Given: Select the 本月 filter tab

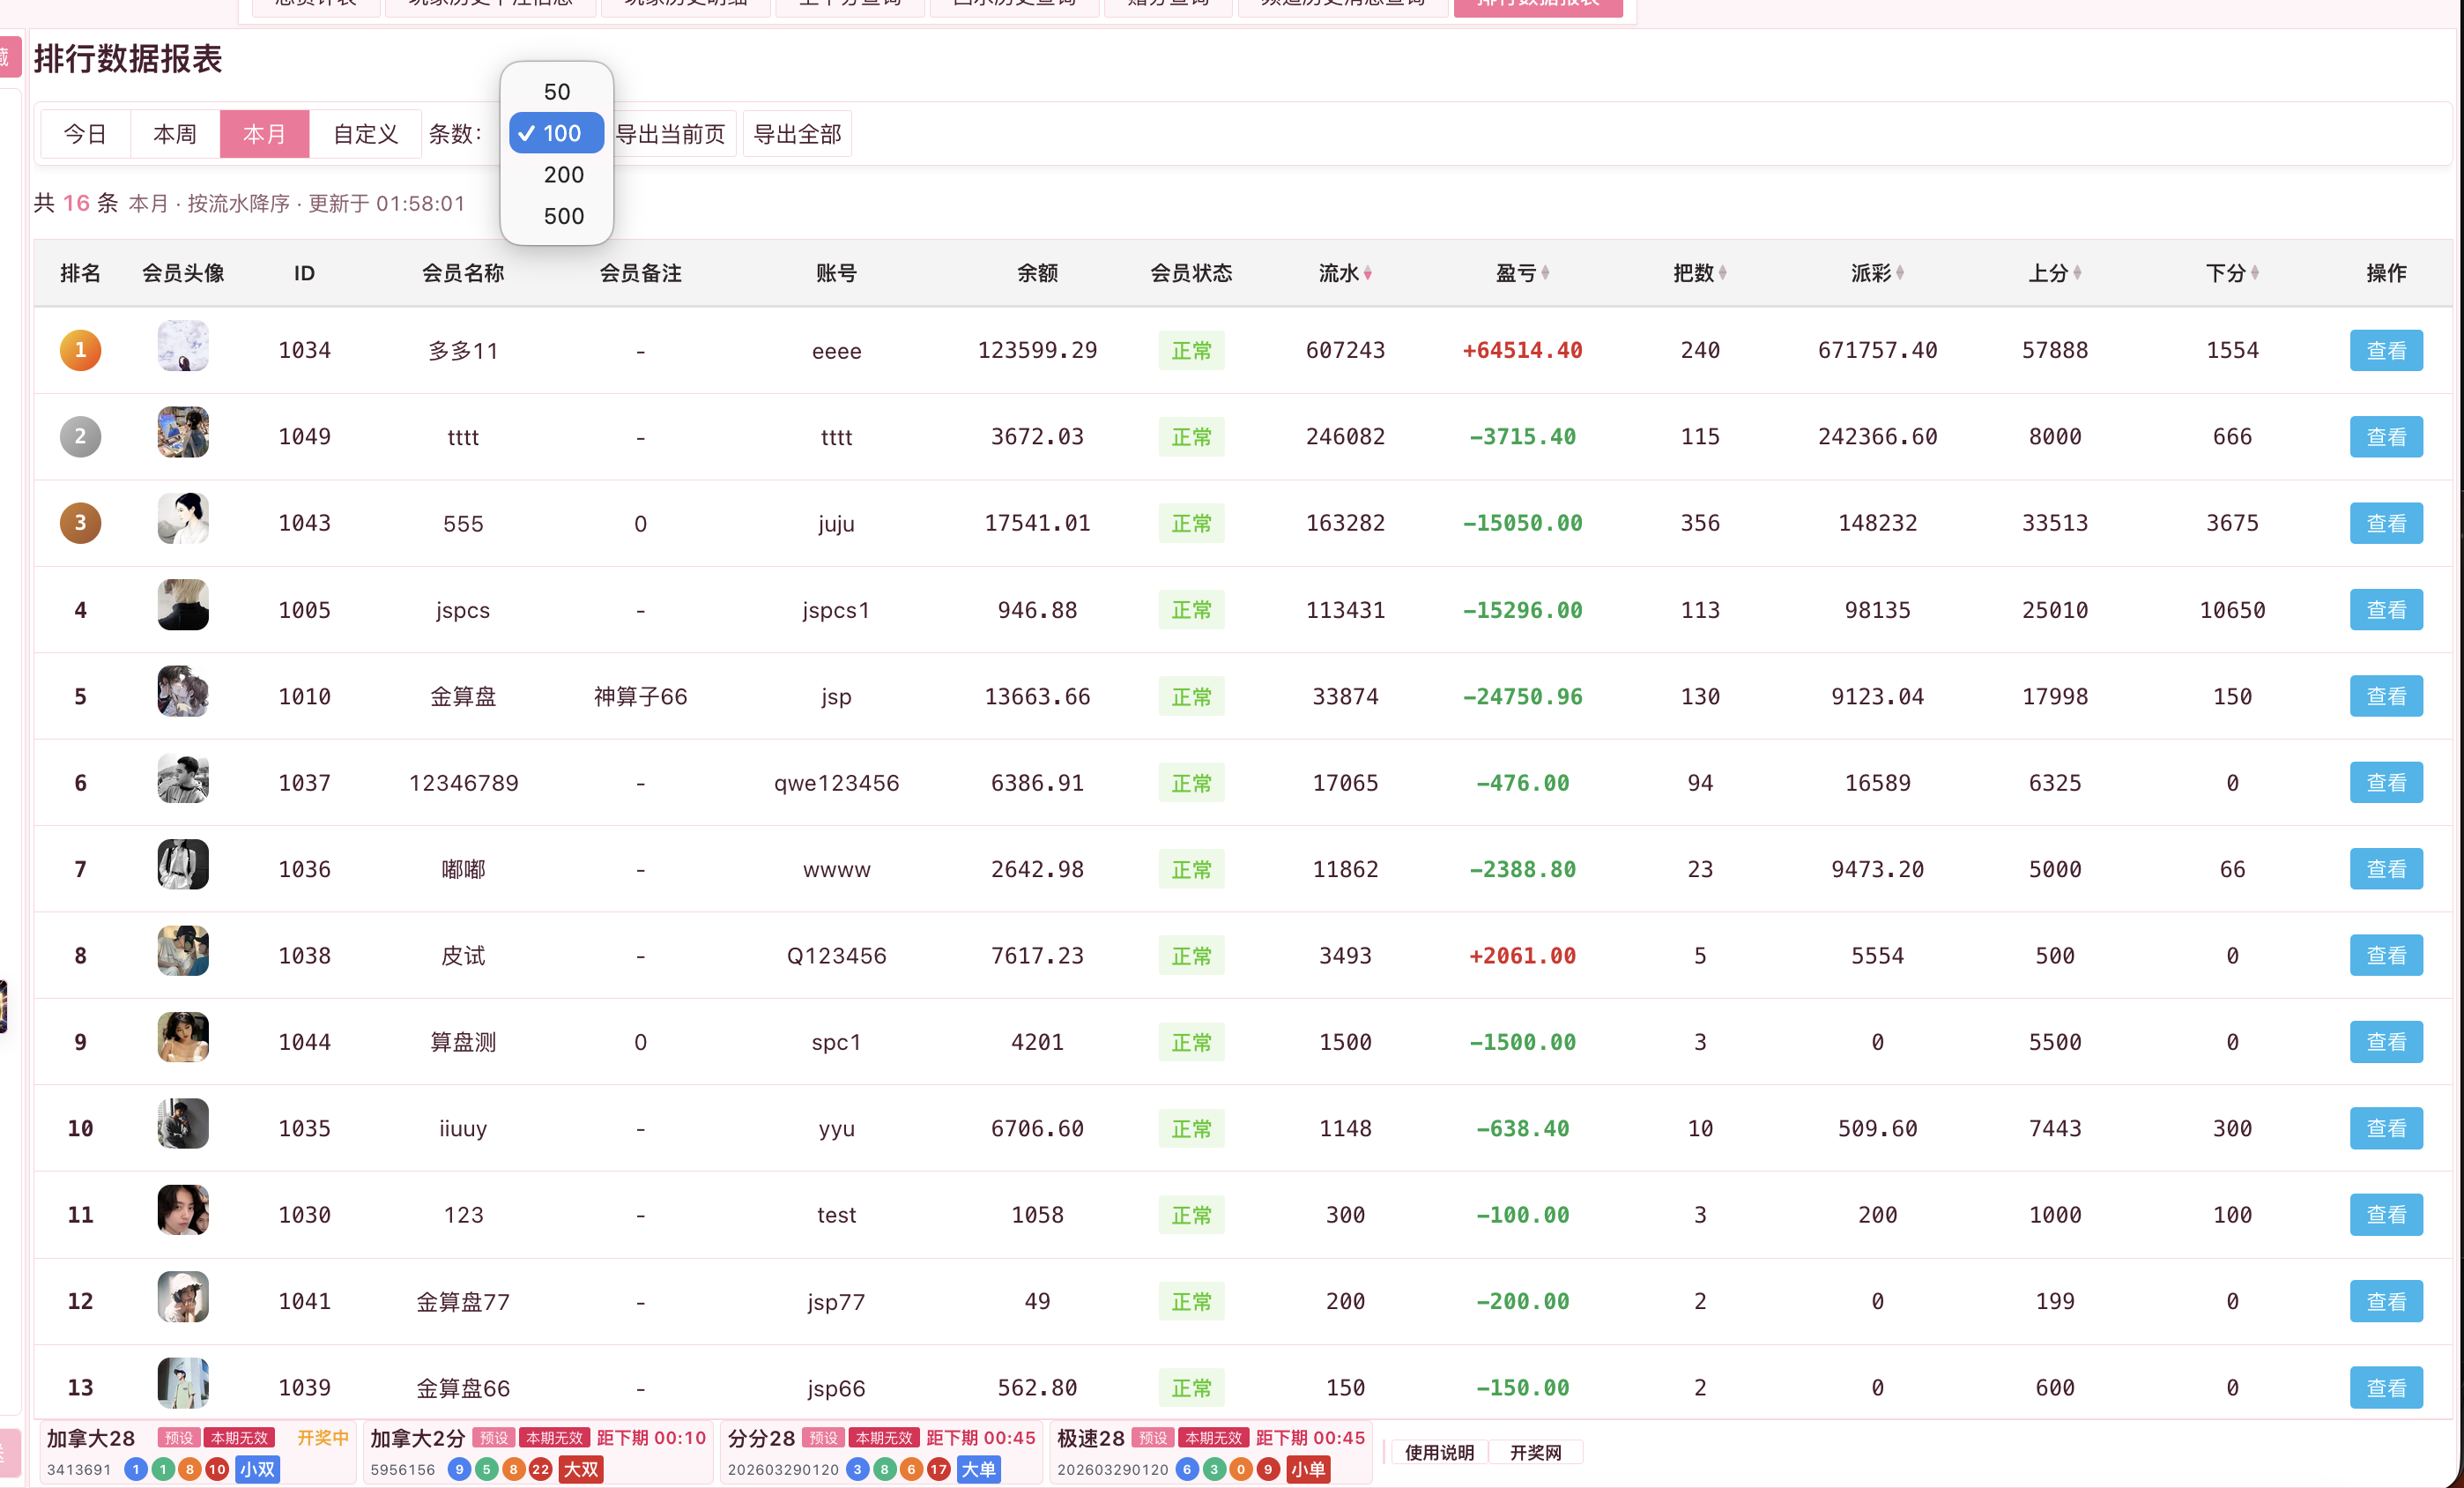Looking at the screenshot, I should [265, 134].
